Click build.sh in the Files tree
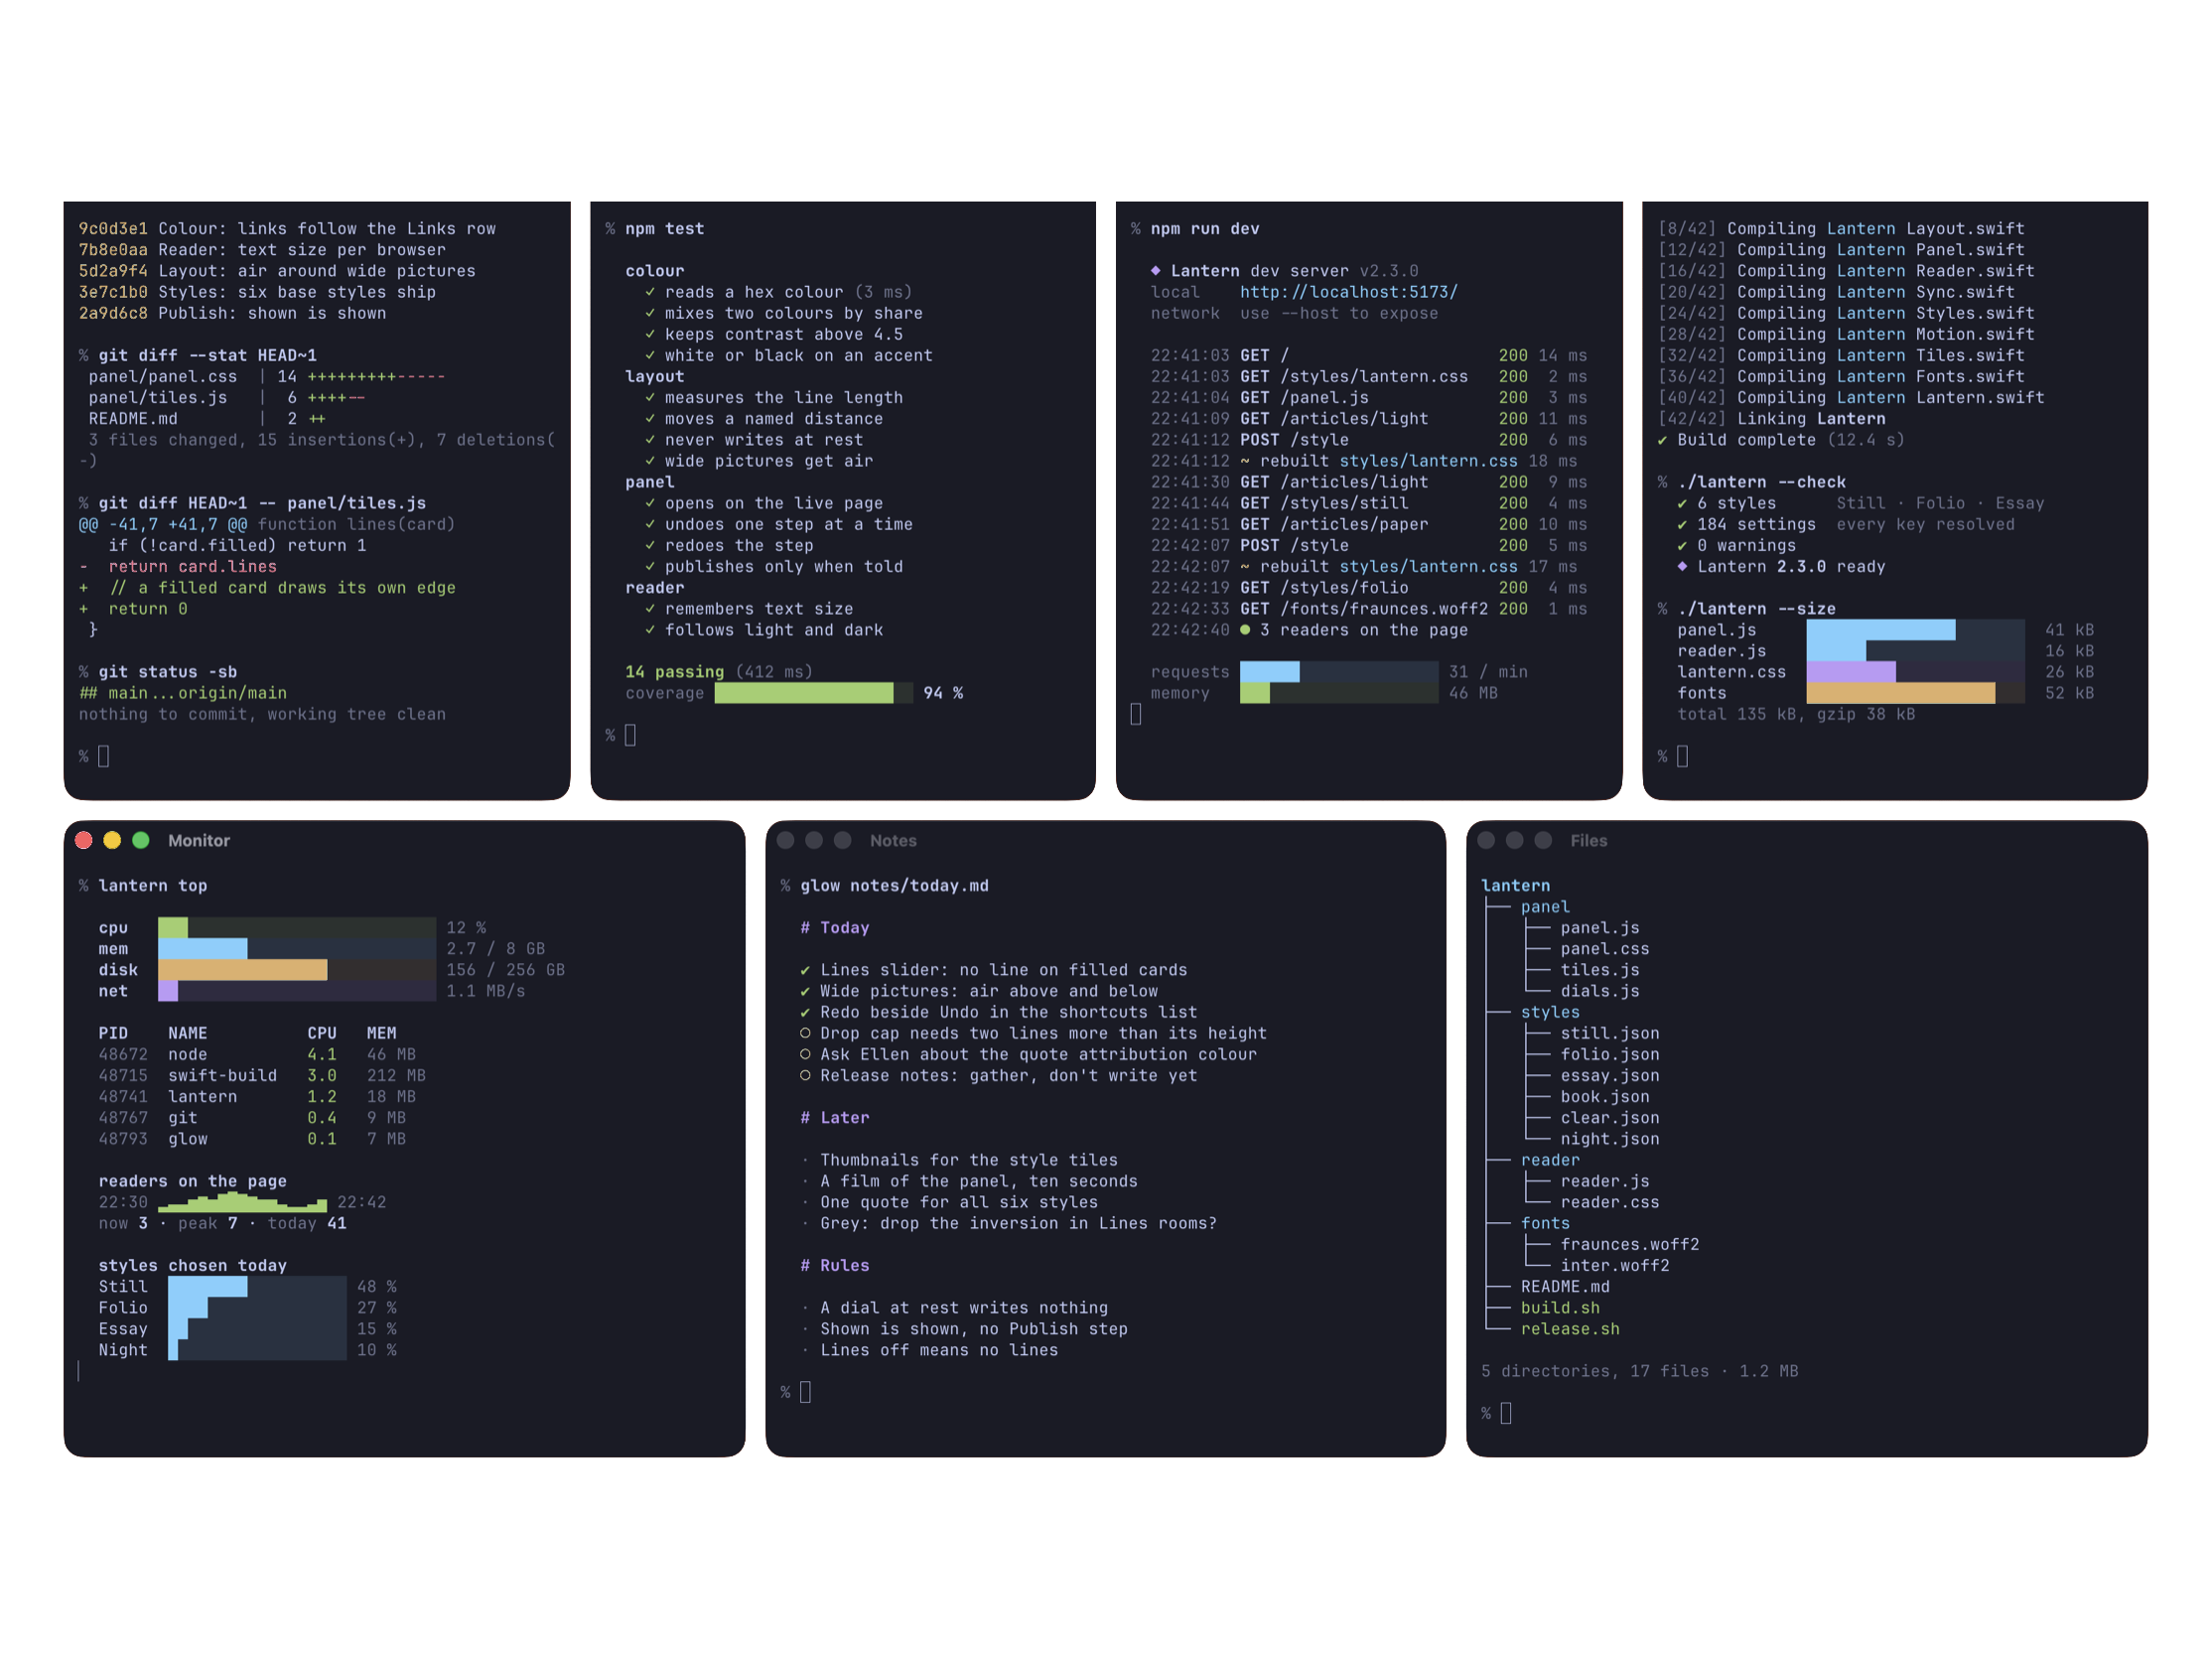This screenshot has height=1659, width=2212. coord(1560,1308)
